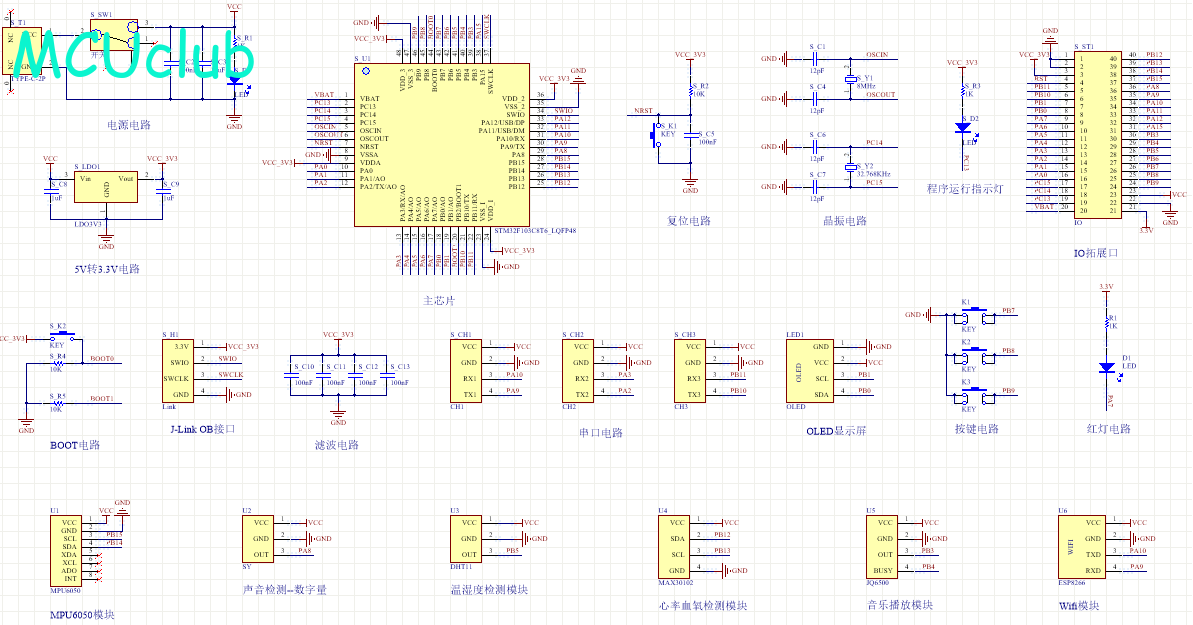
Task: Select the S_ST1 IO header component
Action: tap(1097, 135)
